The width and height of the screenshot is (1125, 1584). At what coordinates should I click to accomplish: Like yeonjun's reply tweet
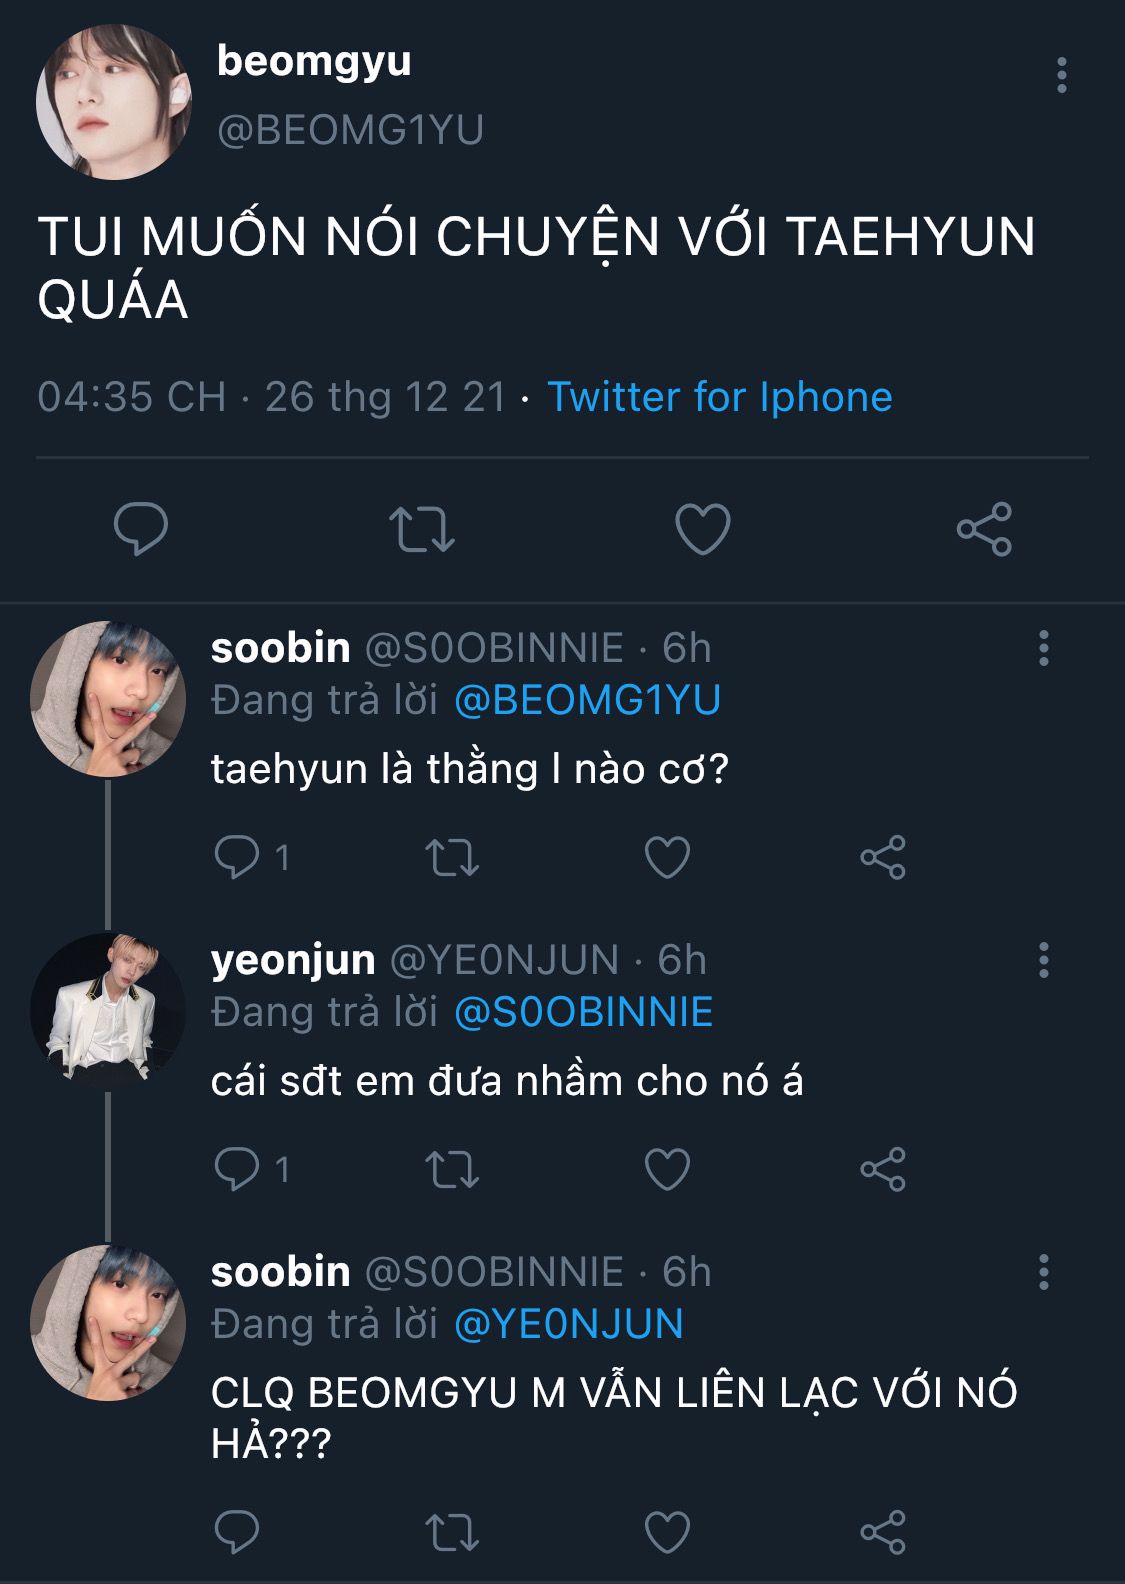click(667, 1169)
